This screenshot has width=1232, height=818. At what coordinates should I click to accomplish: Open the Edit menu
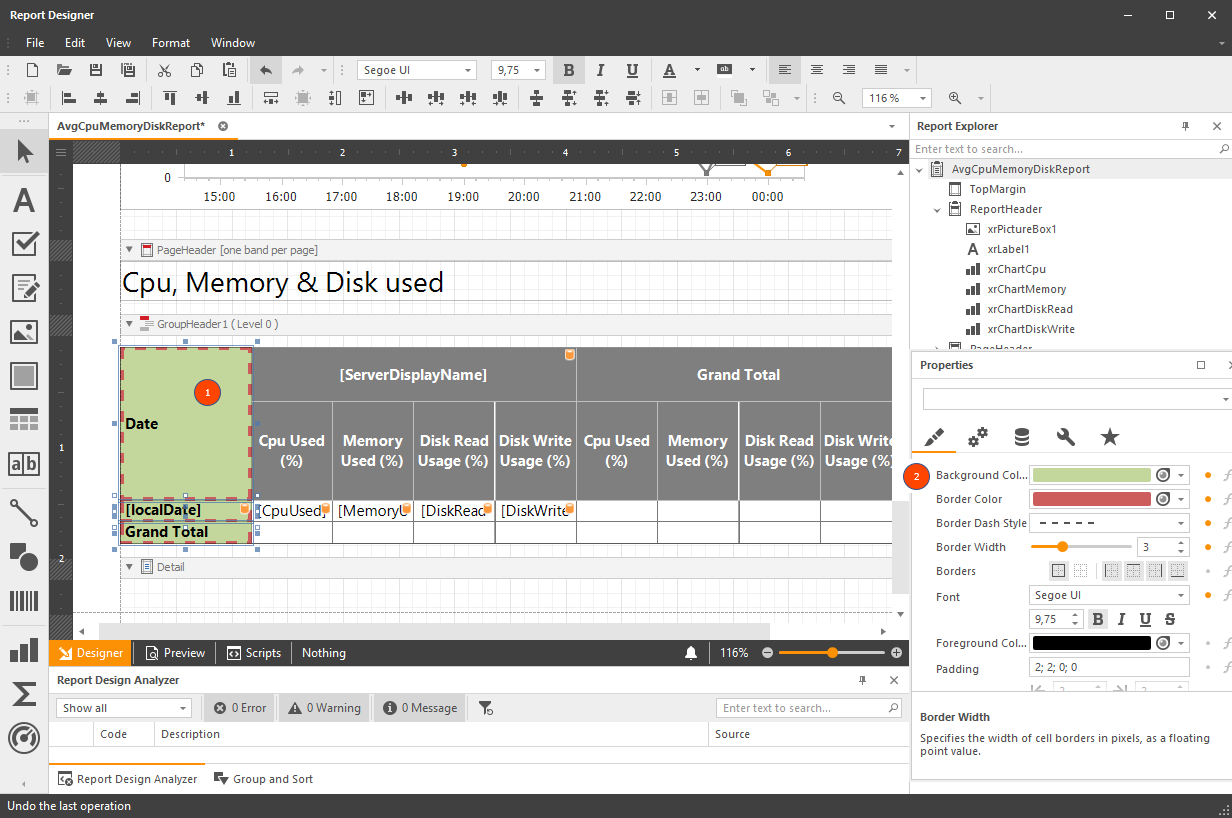75,43
